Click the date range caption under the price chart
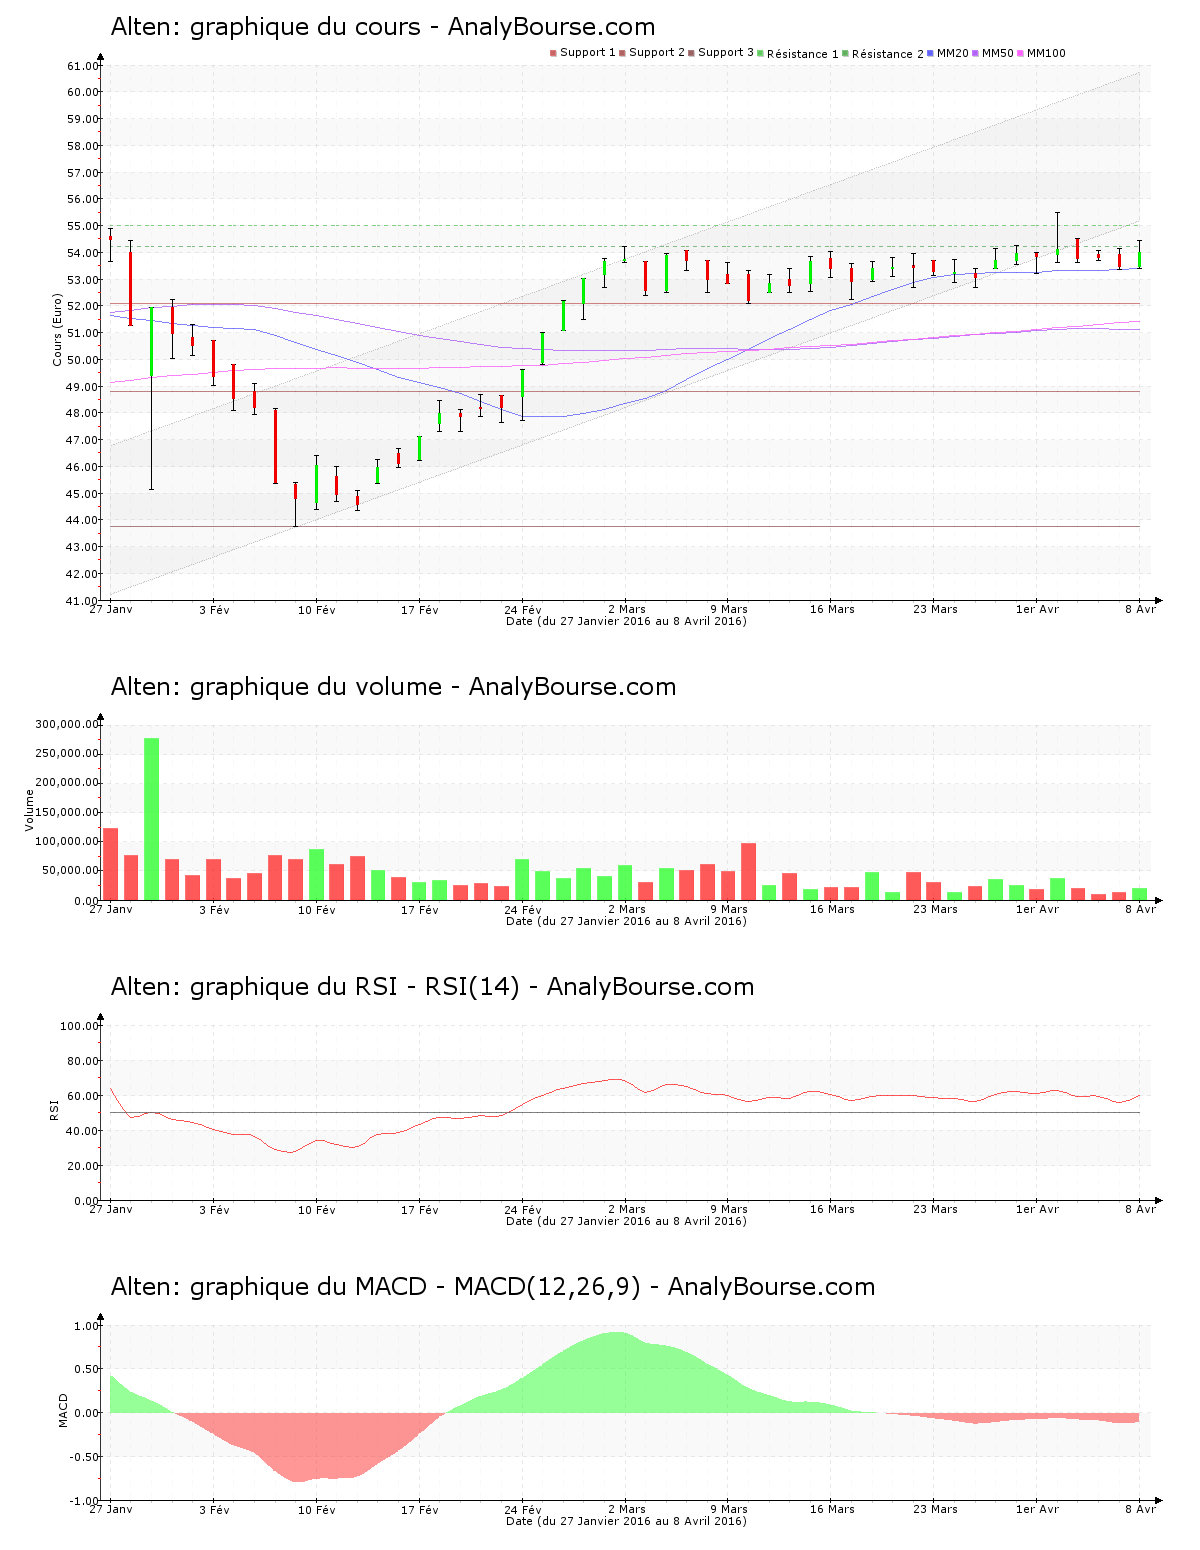1200x1550 pixels. point(626,621)
